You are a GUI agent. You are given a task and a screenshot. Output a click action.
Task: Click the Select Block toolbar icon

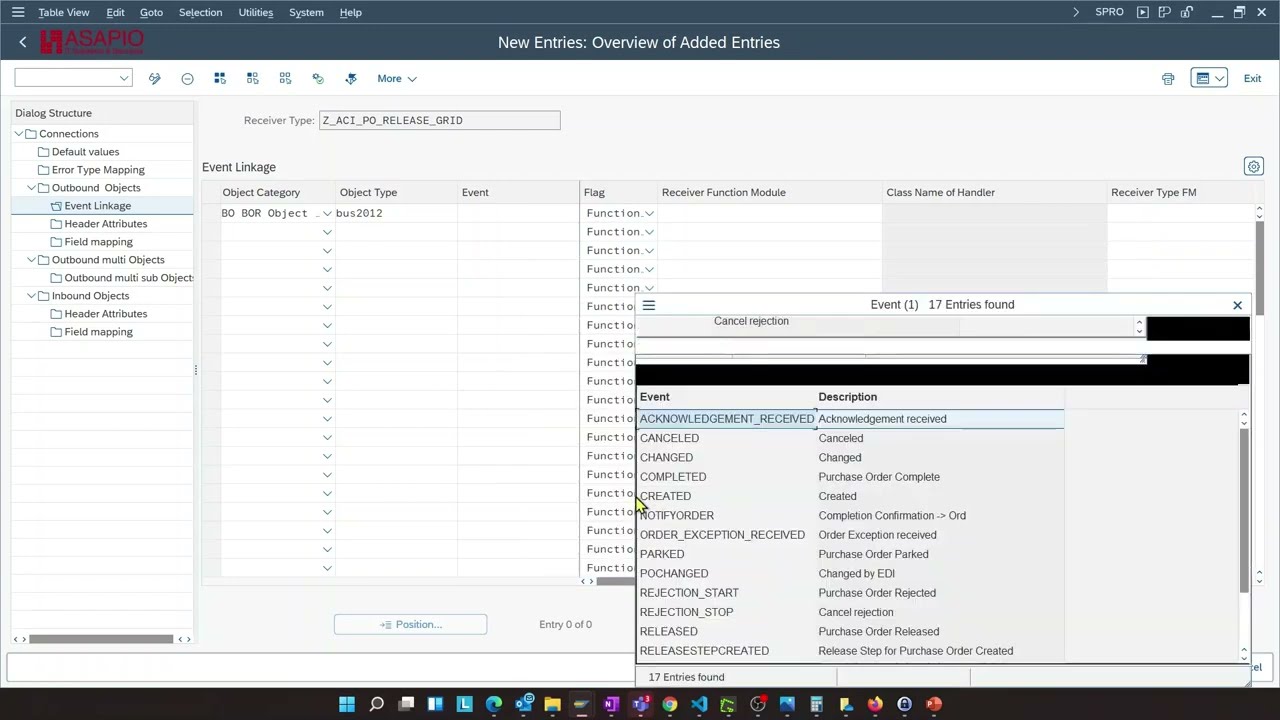tap(252, 78)
